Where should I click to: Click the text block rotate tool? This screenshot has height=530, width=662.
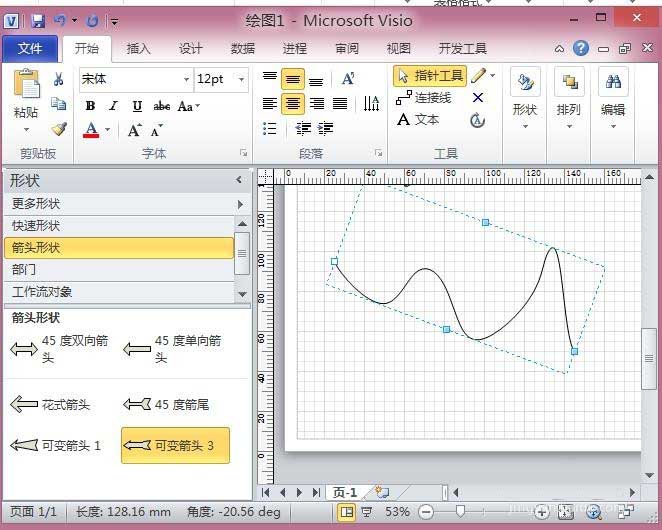[478, 120]
